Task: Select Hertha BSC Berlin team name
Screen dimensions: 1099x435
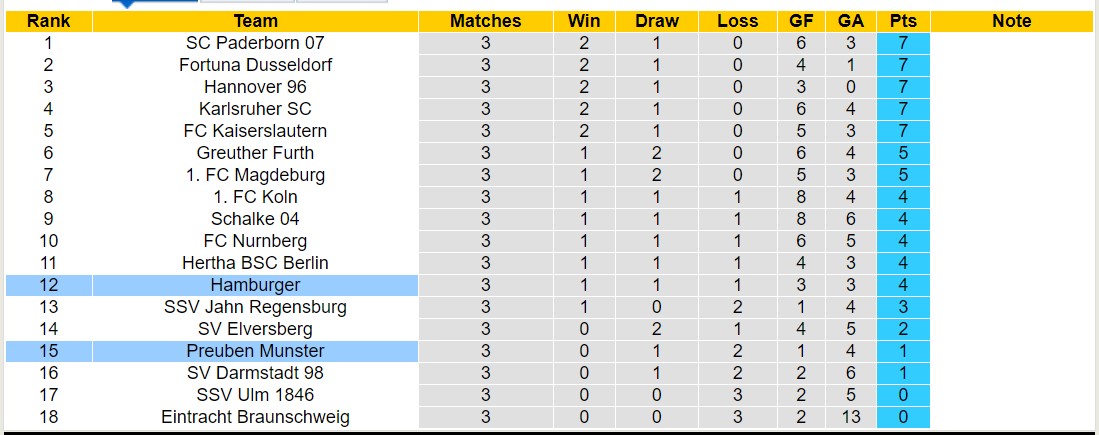Action: [x=255, y=263]
